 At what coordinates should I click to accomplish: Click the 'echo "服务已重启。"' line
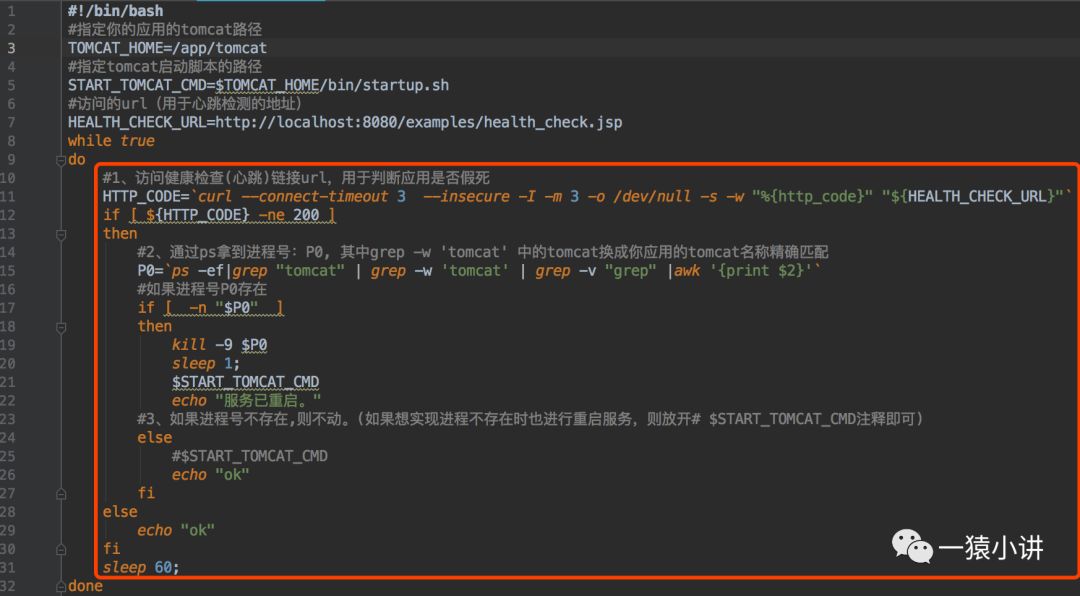(247, 402)
